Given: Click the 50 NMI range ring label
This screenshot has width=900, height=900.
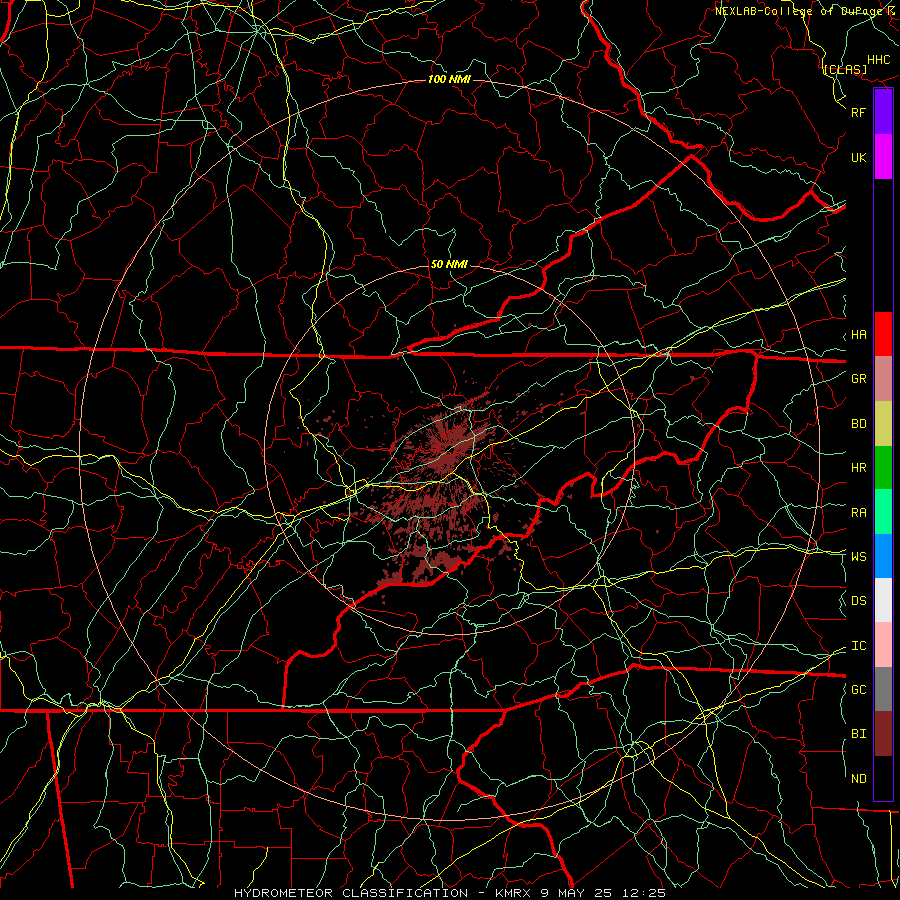Looking at the screenshot, I should [x=449, y=264].
